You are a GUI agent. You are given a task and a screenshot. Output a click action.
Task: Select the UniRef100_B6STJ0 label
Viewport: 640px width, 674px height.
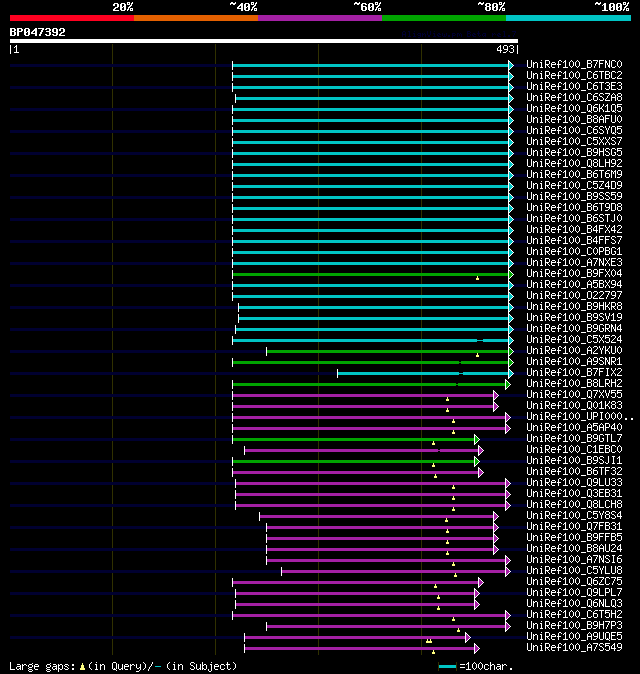click(574, 218)
